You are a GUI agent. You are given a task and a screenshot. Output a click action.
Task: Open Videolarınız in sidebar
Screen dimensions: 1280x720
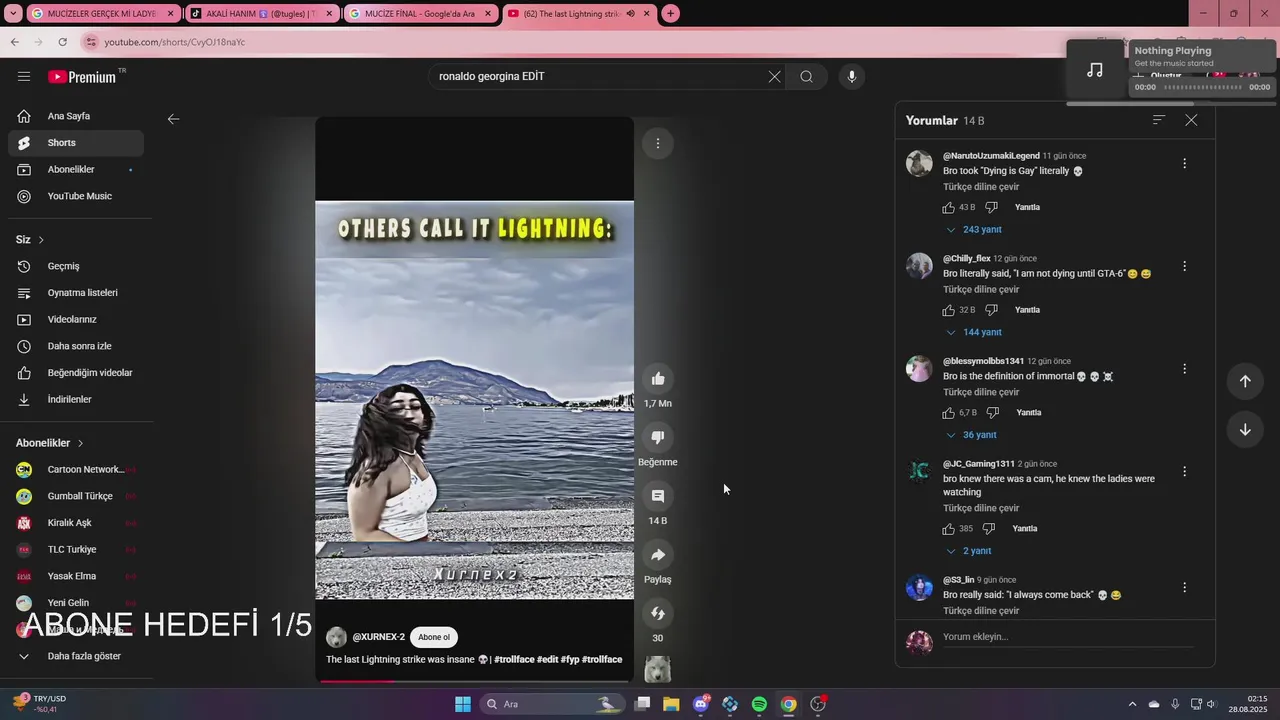76,319
